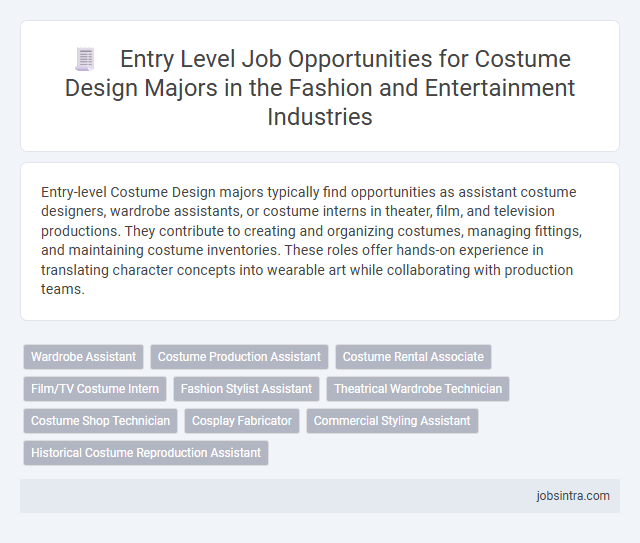Click the Historical Costume Reproduction Assistant tag
This screenshot has height=543, width=640.
[x=146, y=453]
